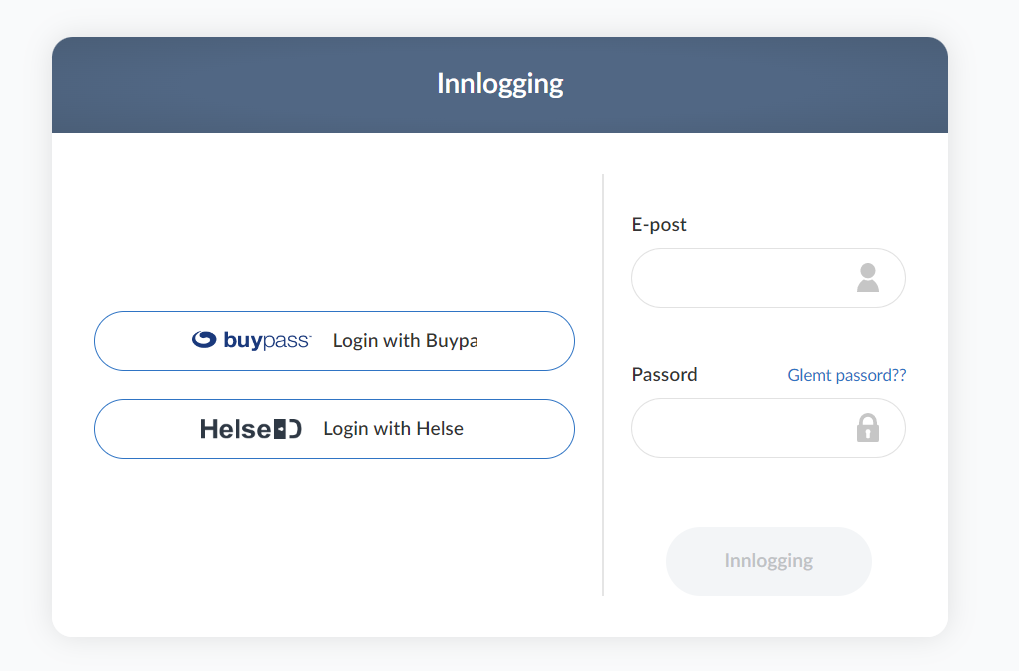The width and height of the screenshot is (1019, 671).
Task: Click the Innlogging header title
Action: (500, 84)
